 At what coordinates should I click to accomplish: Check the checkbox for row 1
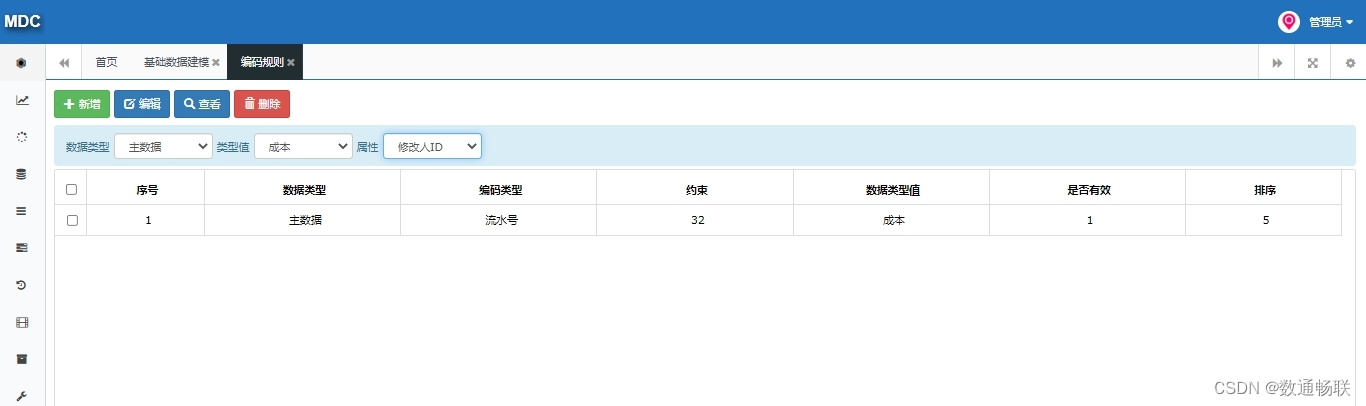coord(71,220)
